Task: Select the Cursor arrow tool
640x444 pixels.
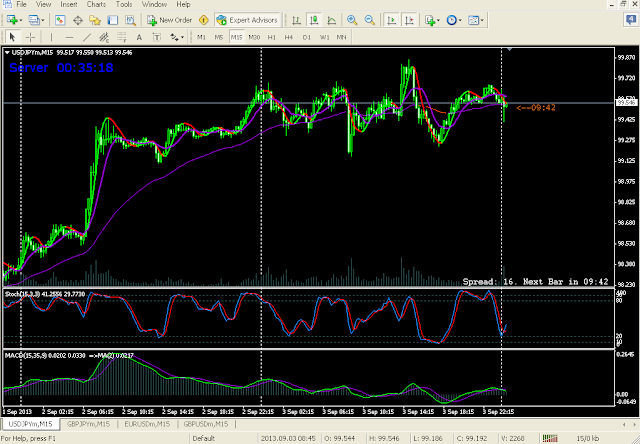Action: point(12,37)
